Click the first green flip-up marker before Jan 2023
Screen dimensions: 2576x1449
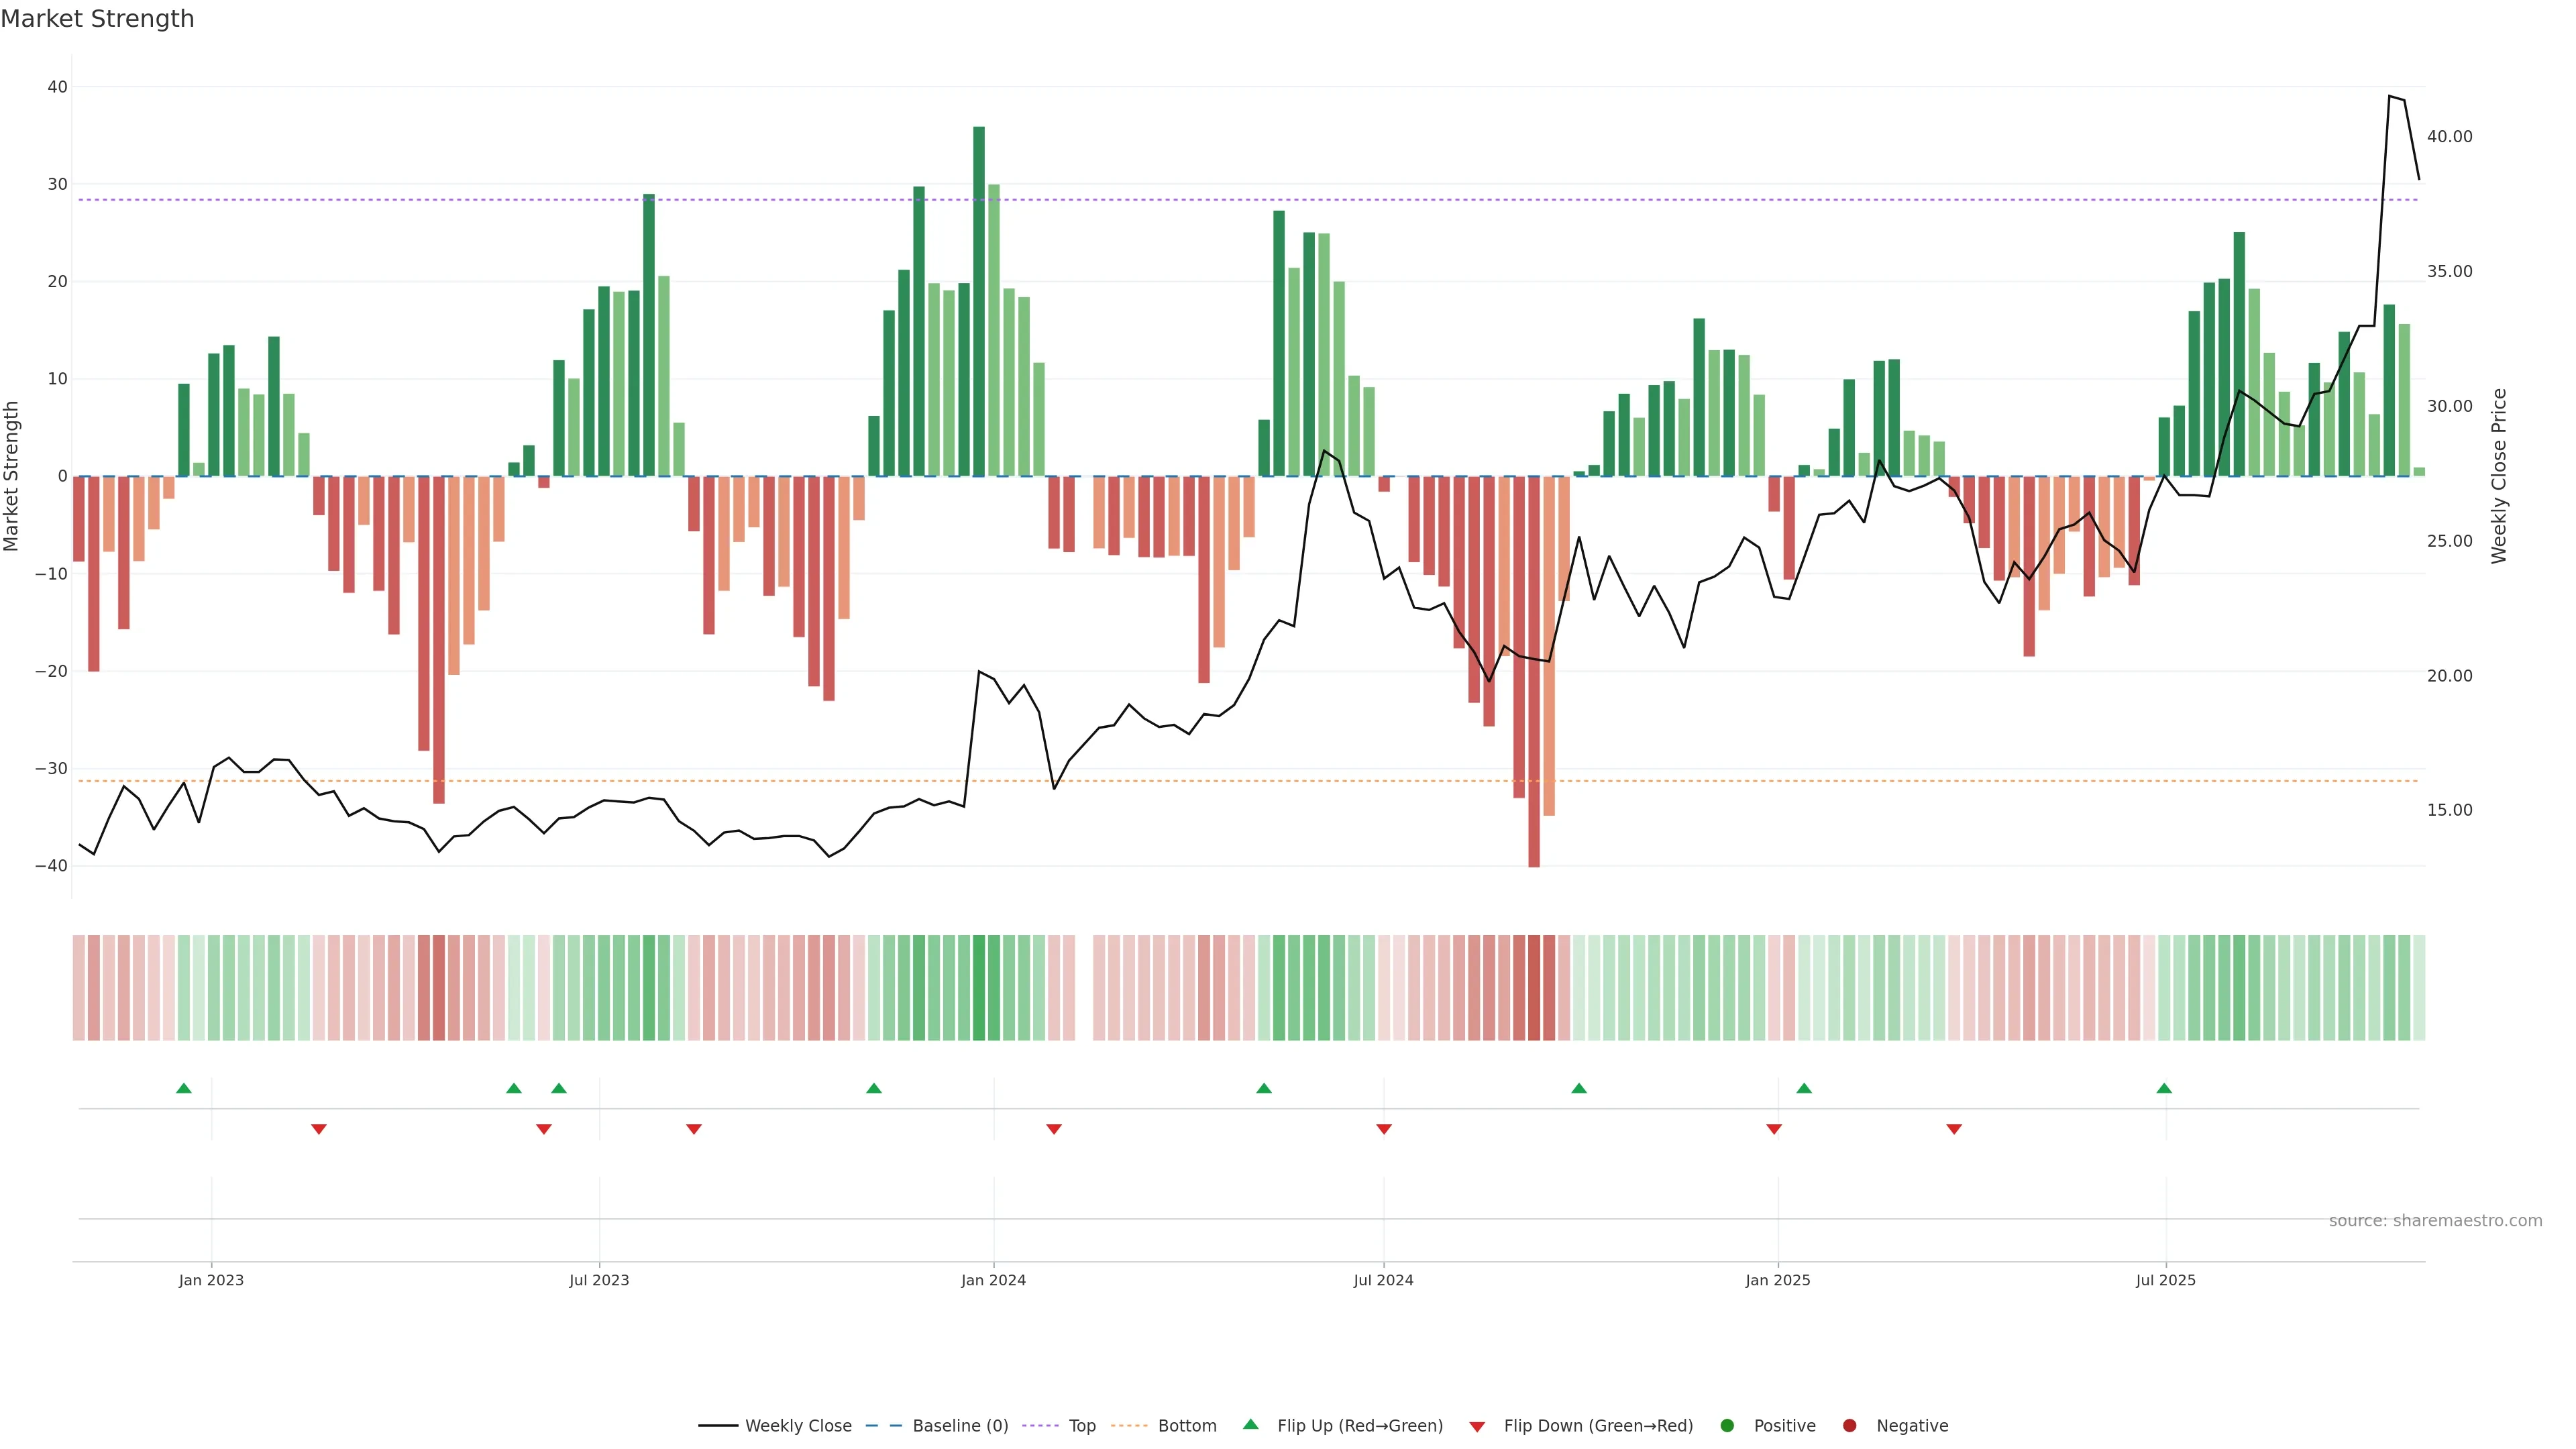[x=184, y=1088]
